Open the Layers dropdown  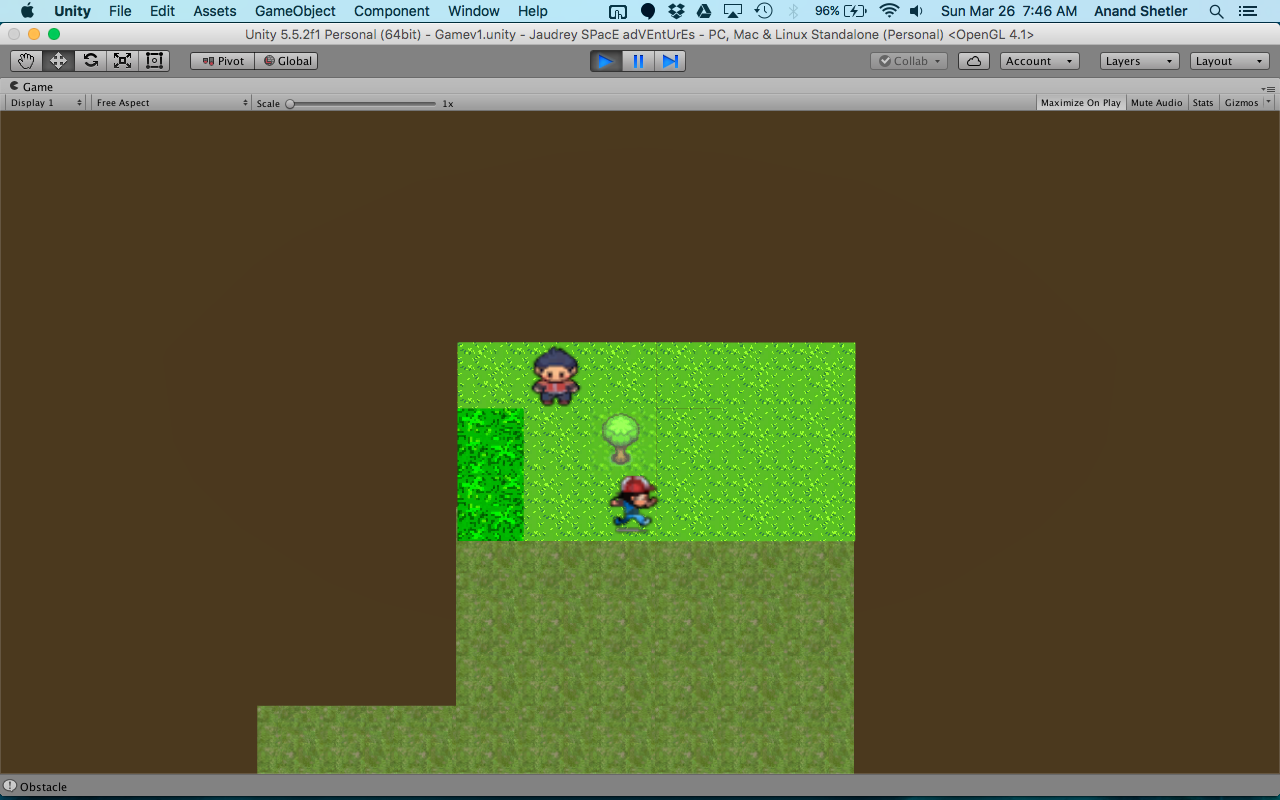pos(1140,61)
